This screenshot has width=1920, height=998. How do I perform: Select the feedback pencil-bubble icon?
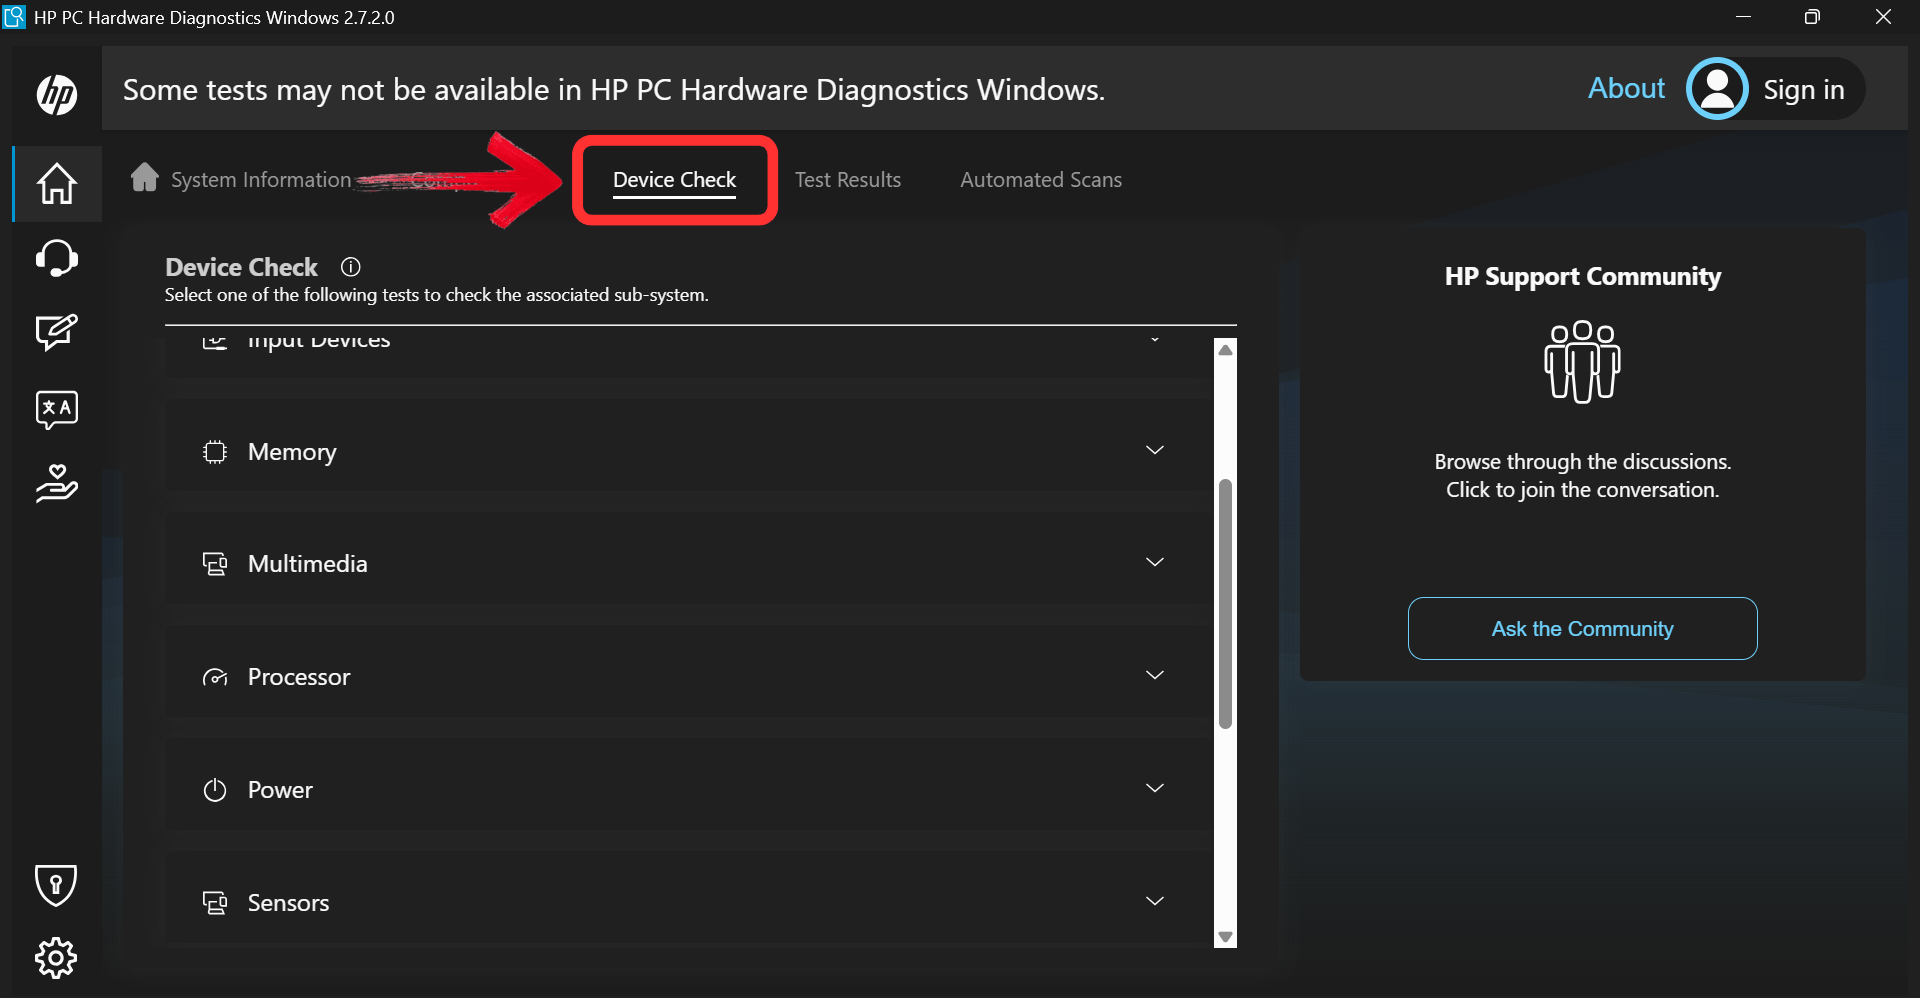pyautogui.click(x=56, y=333)
